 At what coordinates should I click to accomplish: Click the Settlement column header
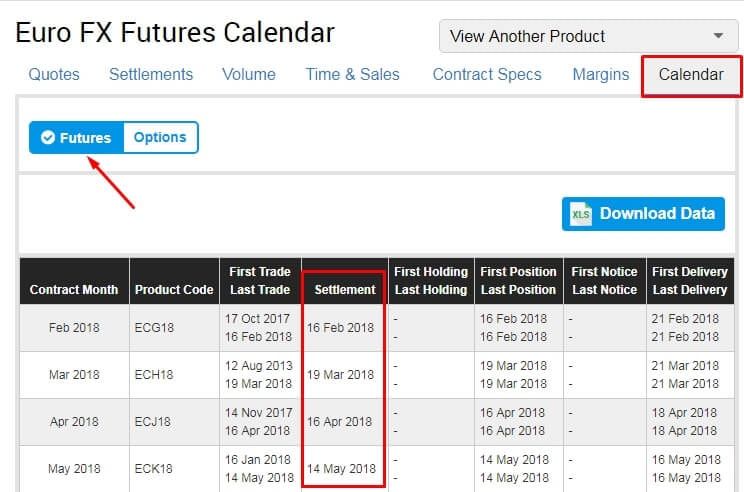344,290
